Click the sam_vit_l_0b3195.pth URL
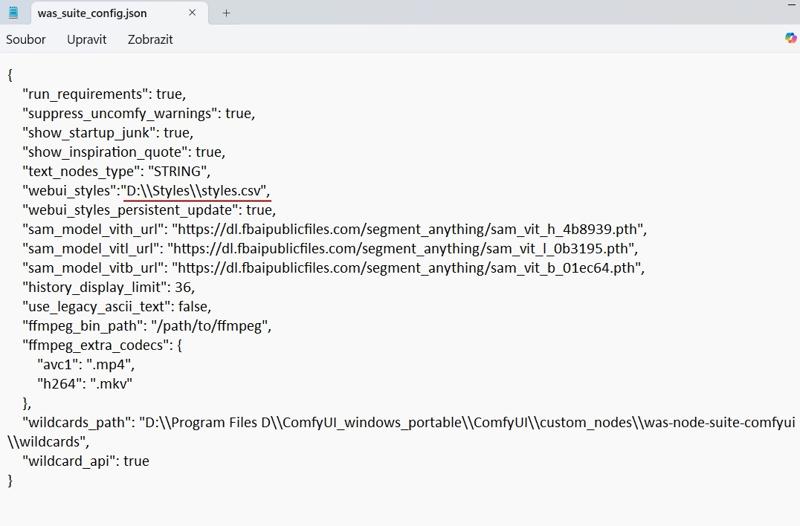Viewport: 800px width, 526px height. 403,249
